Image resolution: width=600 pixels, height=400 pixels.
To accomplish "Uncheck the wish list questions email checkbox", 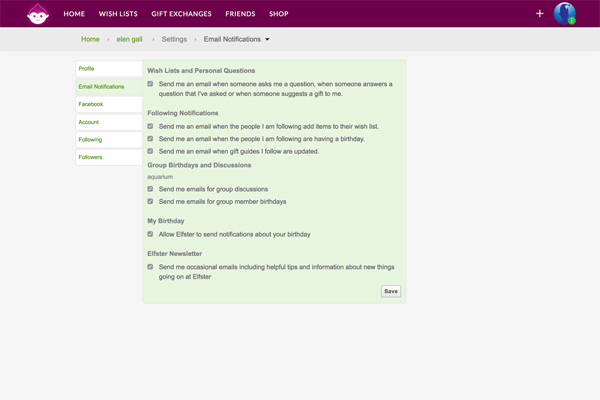I will coord(151,84).
